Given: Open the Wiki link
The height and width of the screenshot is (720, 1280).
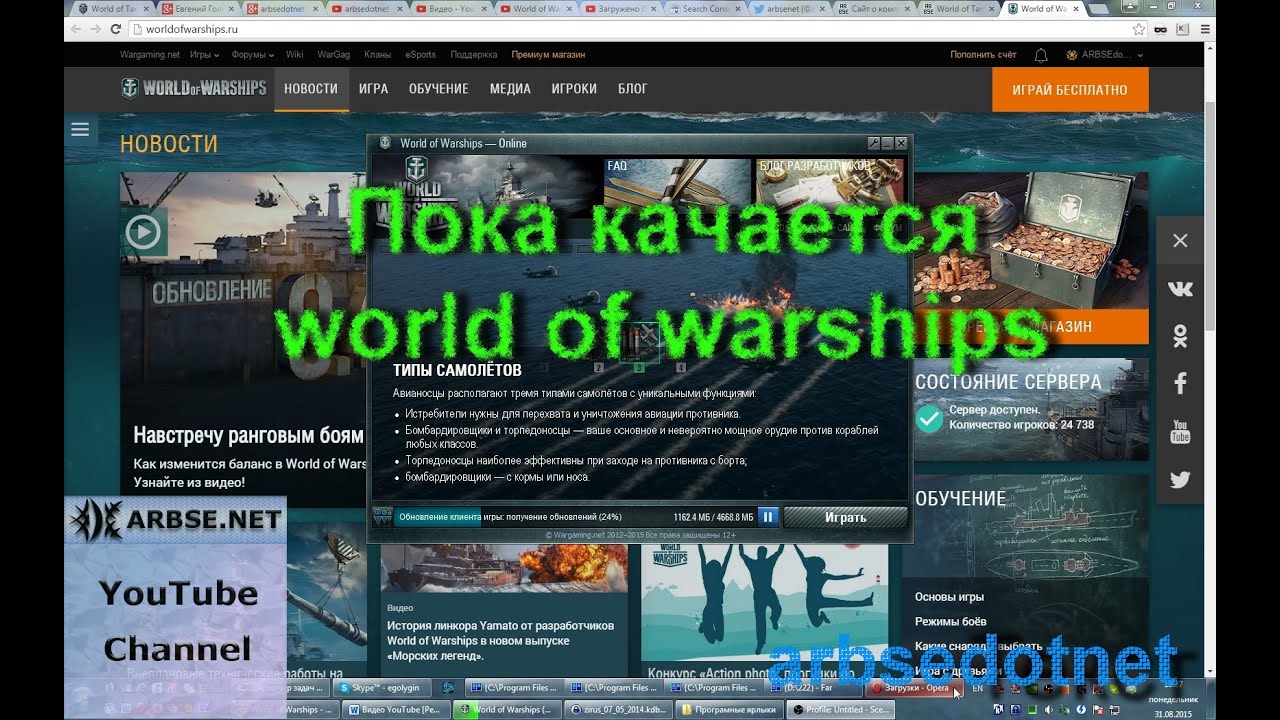Looking at the screenshot, I should coord(294,55).
